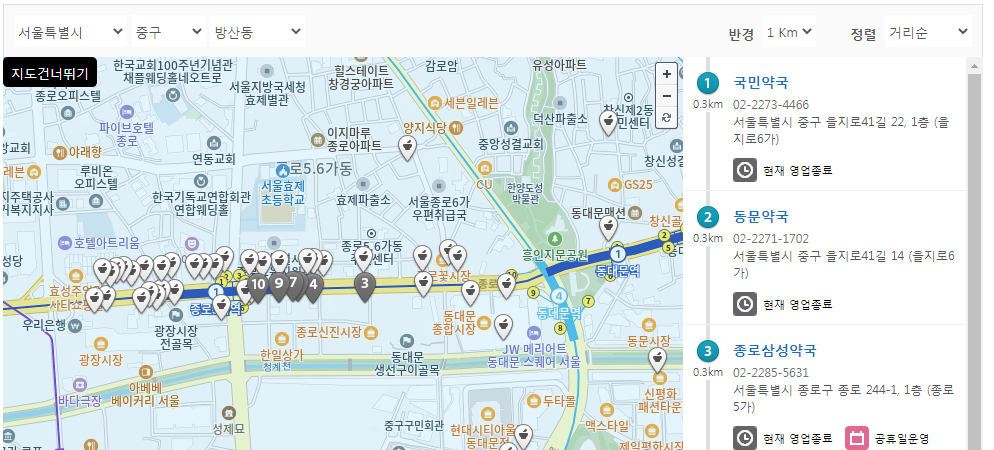Click phone number 02-2271-1702
Screen dimensions: 994x450
[771, 239]
